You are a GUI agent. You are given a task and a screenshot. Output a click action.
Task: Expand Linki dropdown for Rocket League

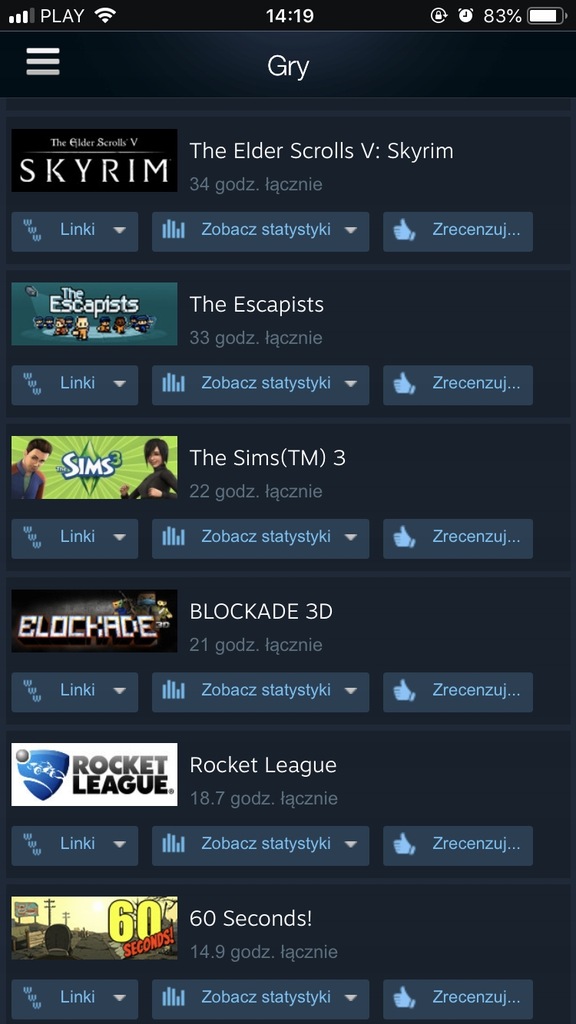[74, 845]
